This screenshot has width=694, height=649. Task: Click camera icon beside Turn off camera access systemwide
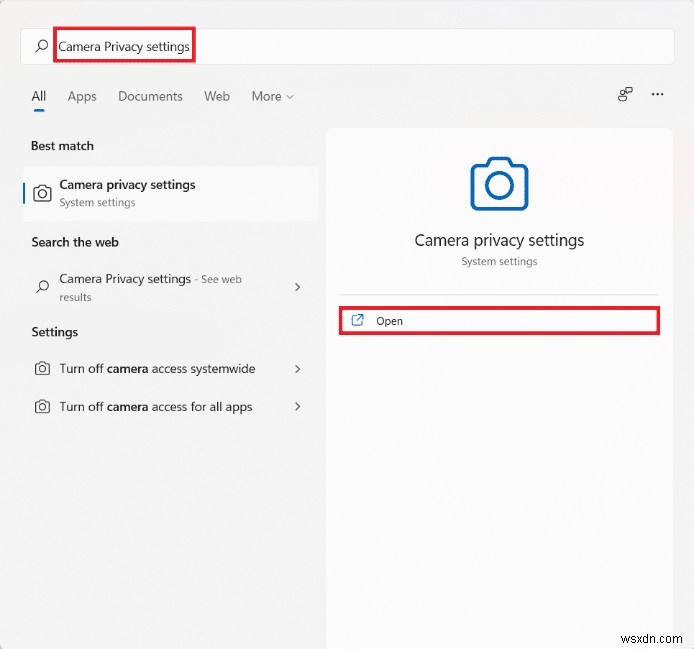coord(42,368)
